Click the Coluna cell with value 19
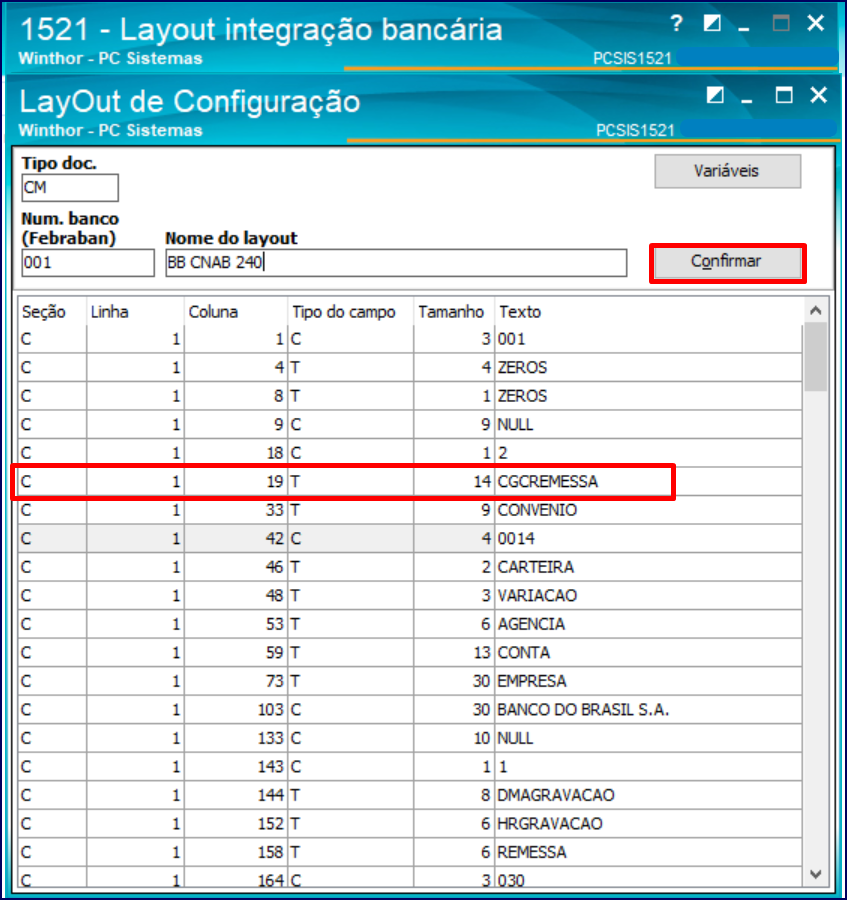Viewport: 847px width, 900px height. [x=235, y=482]
